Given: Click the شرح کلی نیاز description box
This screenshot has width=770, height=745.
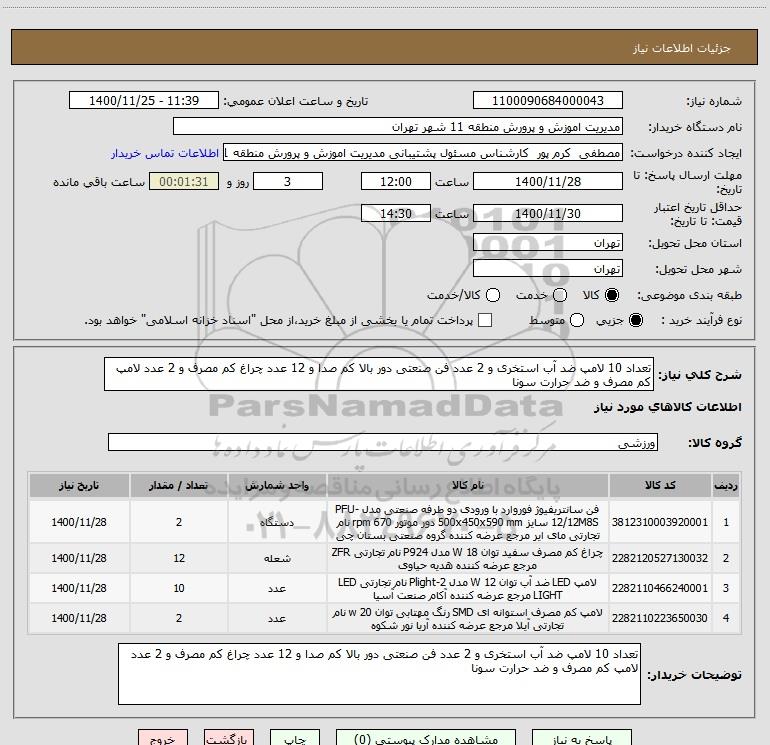Looking at the screenshot, I should [379, 374].
